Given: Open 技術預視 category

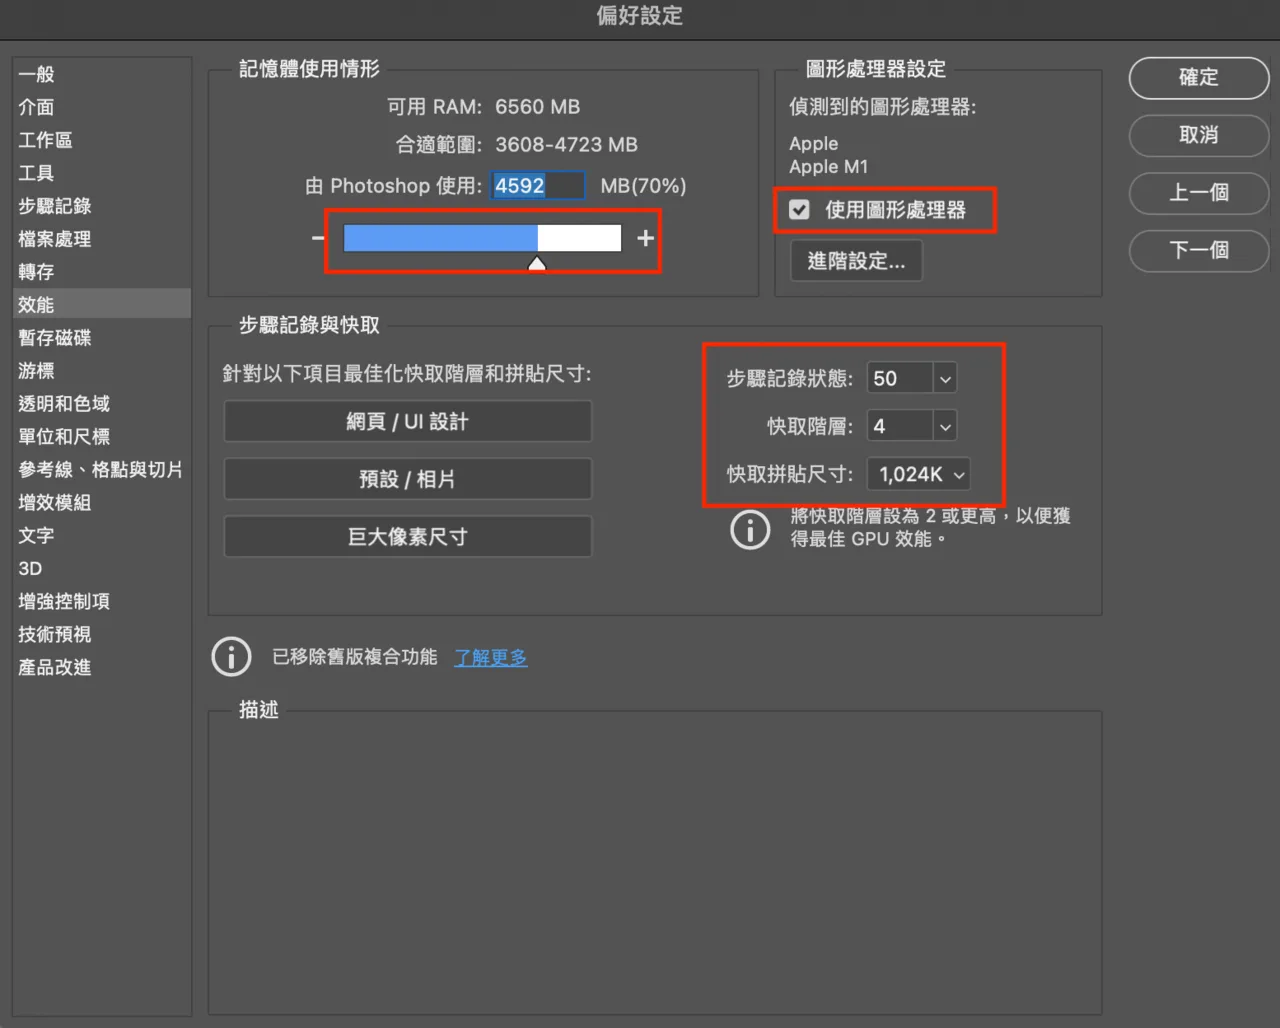Looking at the screenshot, I should tap(101, 635).
